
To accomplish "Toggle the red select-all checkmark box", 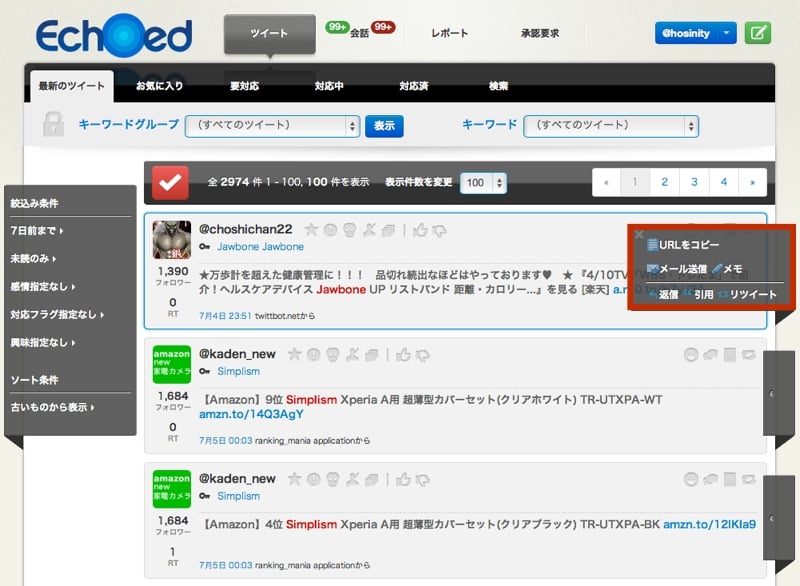I will point(170,183).
